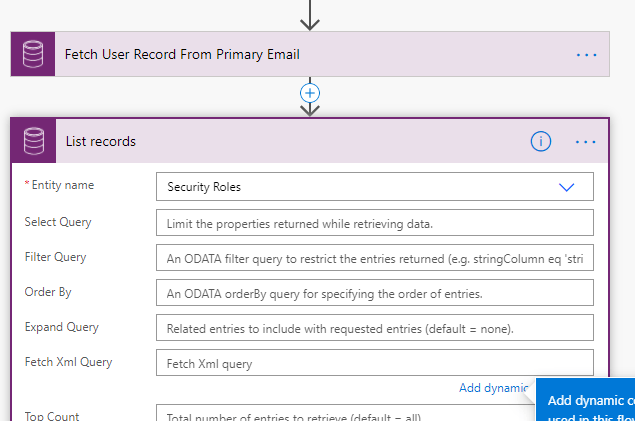Click the List records database icon
This screenshot has width=635, height=421.
(33, 141)
